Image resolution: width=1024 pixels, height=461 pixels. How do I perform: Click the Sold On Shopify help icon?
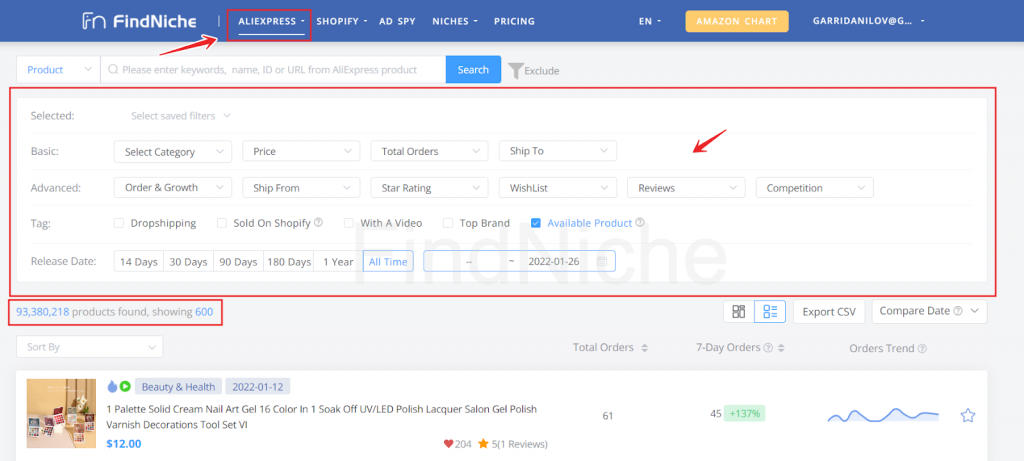click(318, 223)
